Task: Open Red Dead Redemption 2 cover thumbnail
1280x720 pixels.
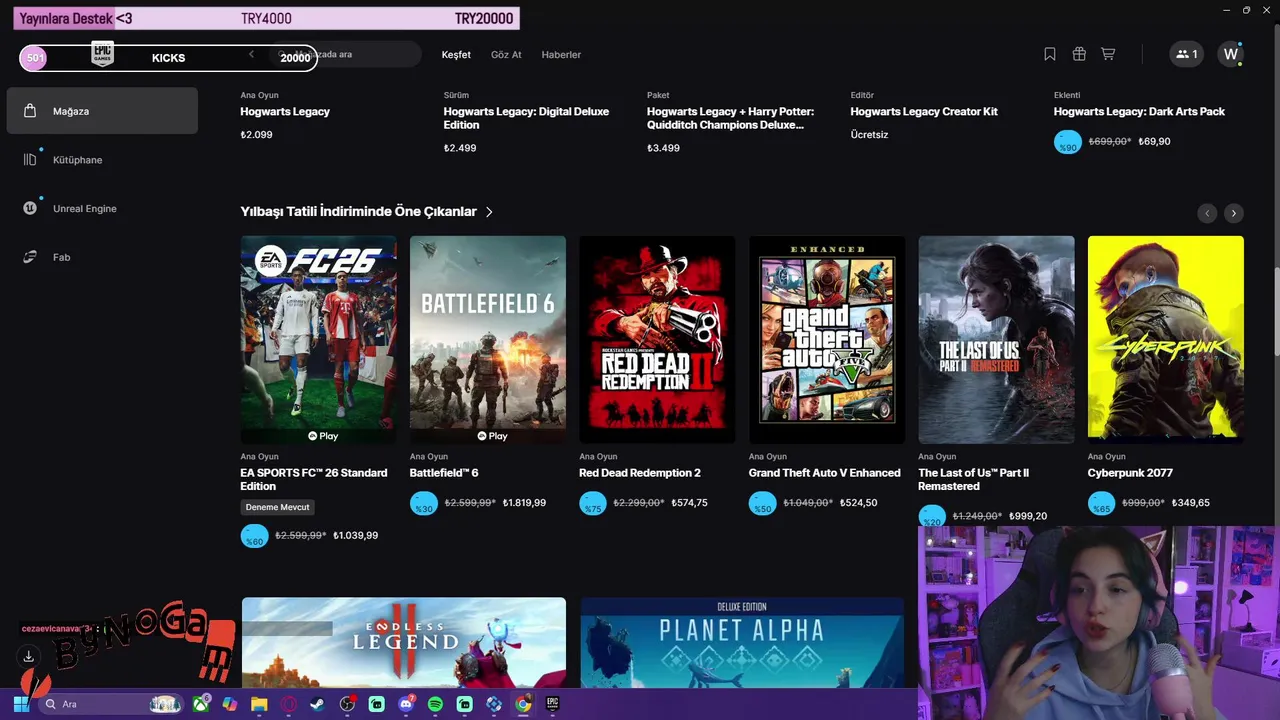Action: [x=657, y=340]
